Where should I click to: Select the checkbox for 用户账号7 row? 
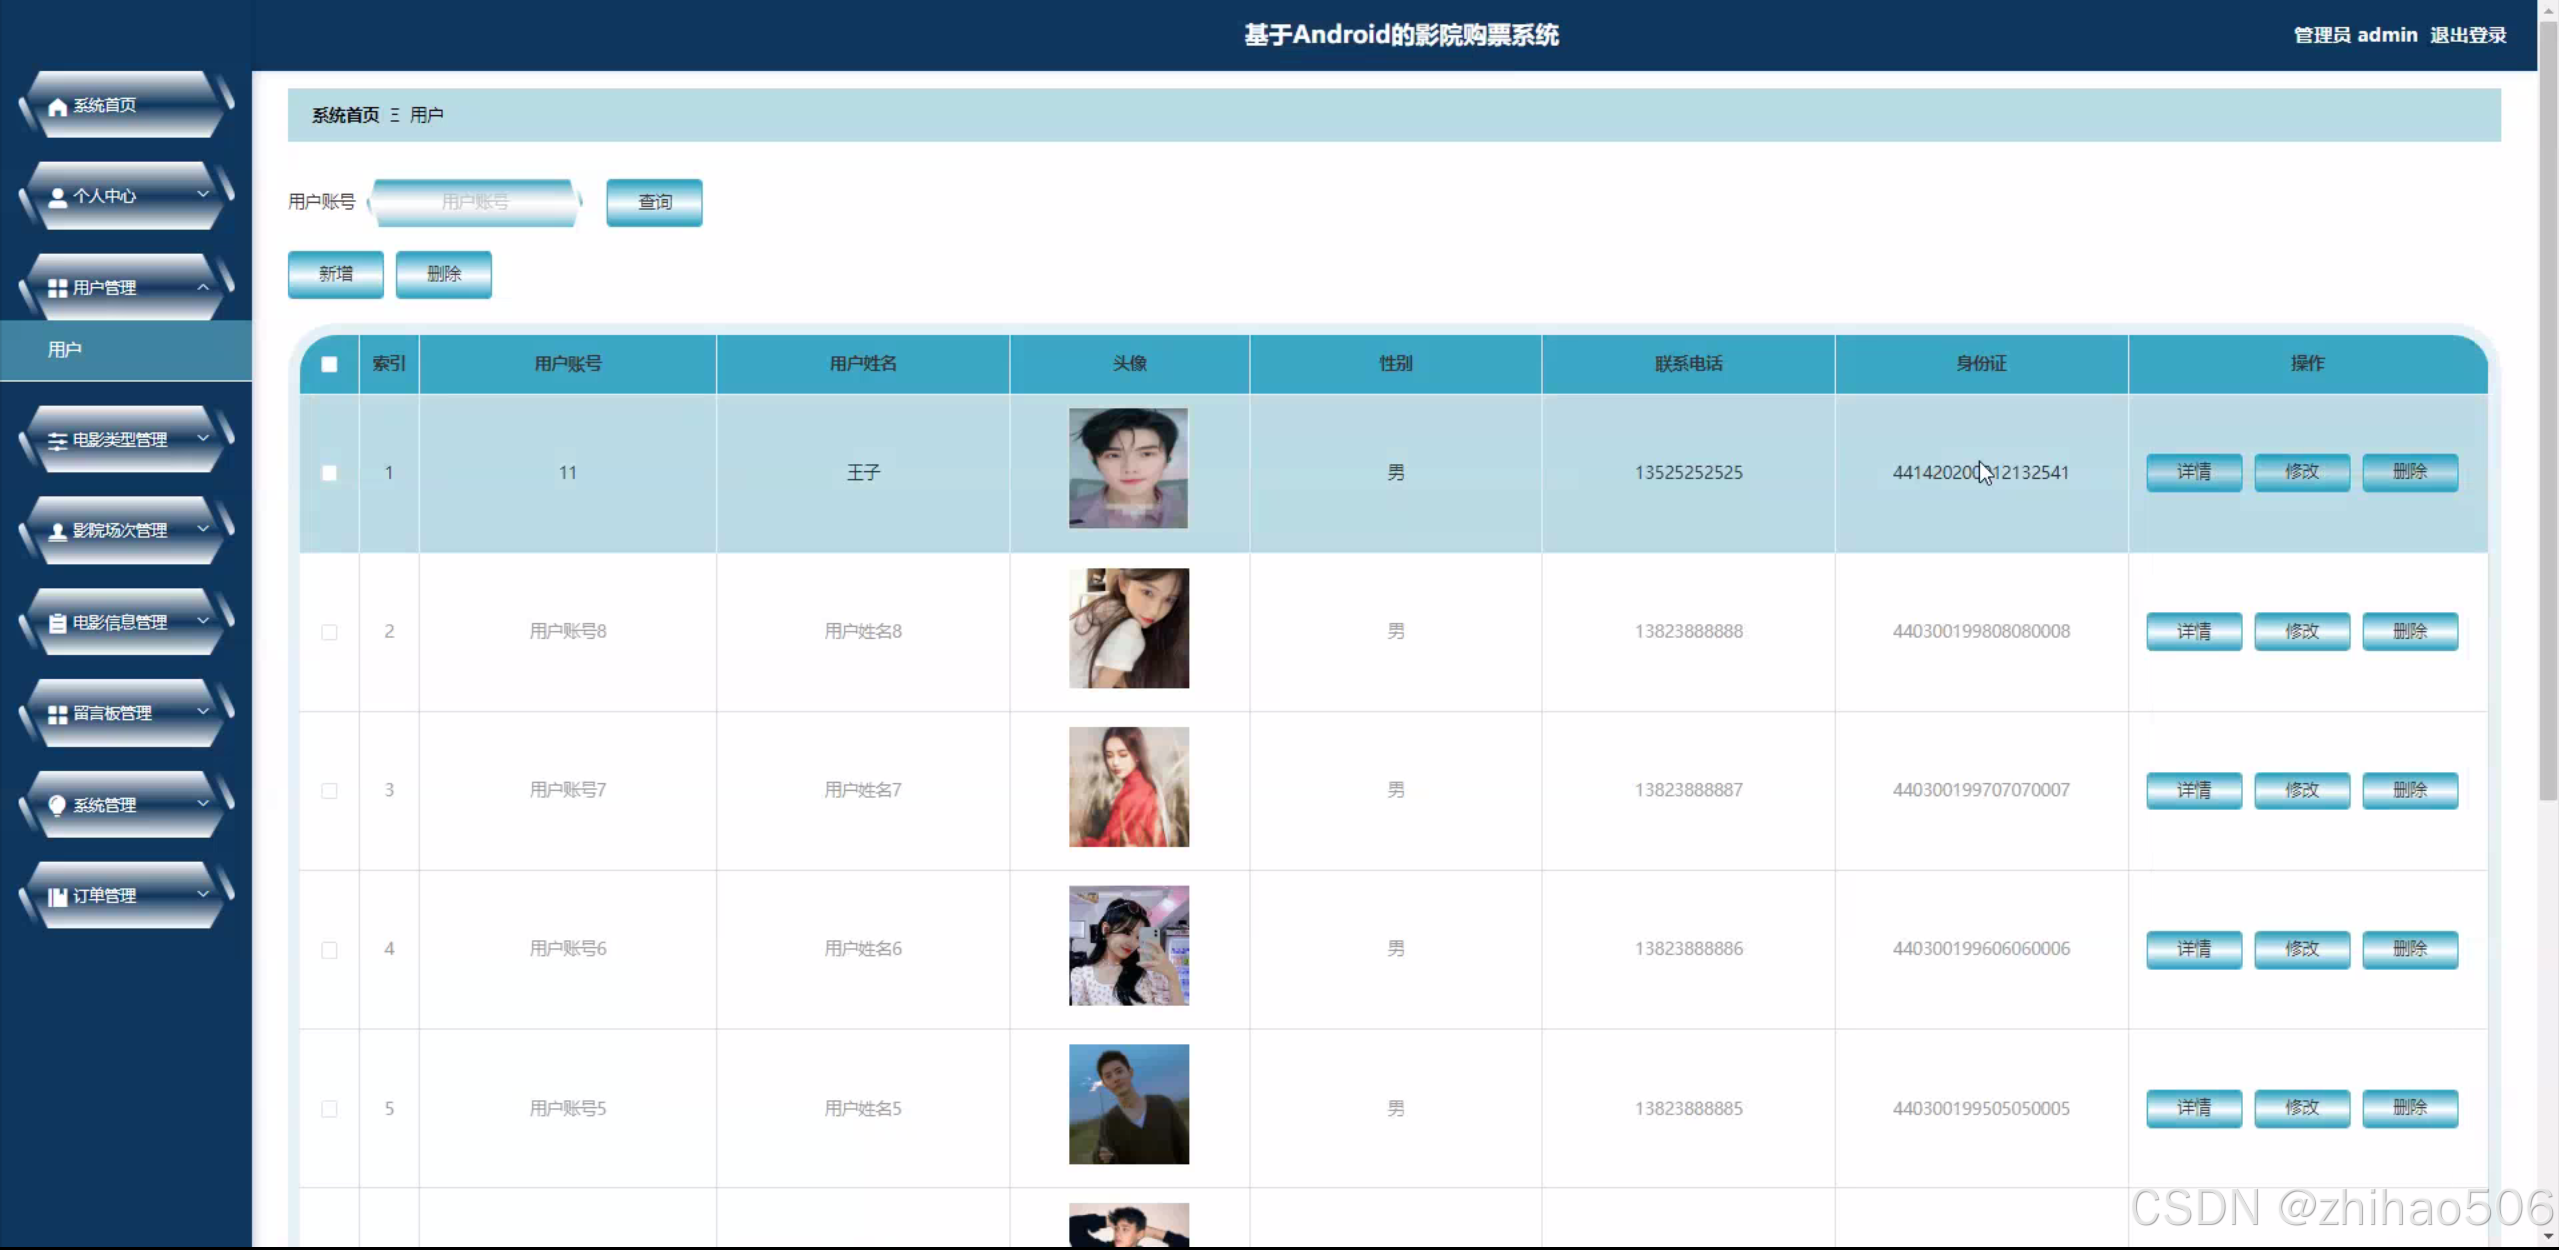coord(329,791)
